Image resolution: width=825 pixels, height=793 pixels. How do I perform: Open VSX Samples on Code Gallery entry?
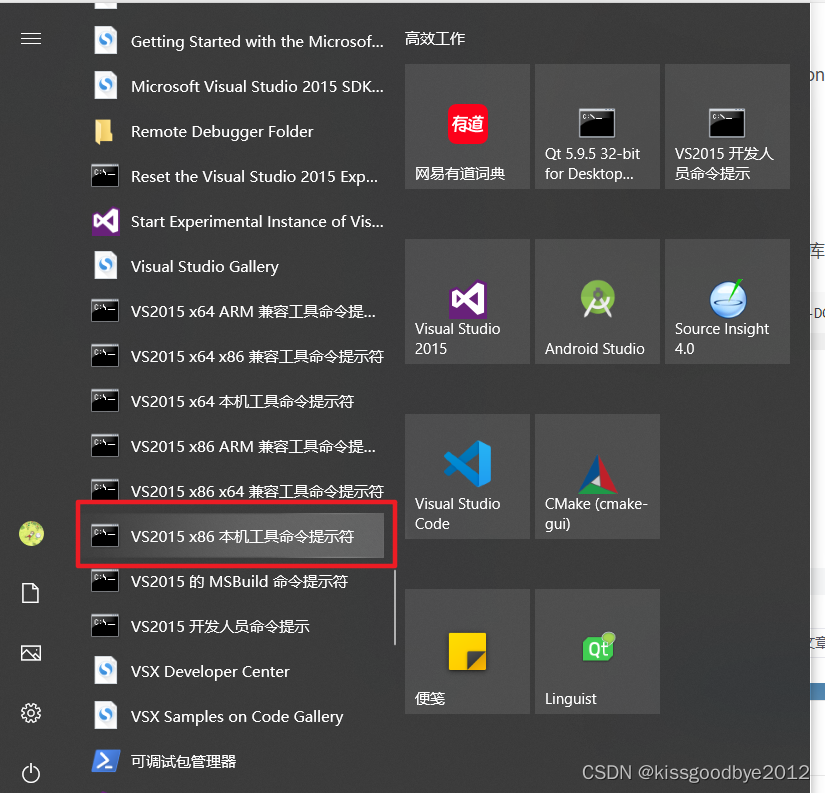pos(237,716)
